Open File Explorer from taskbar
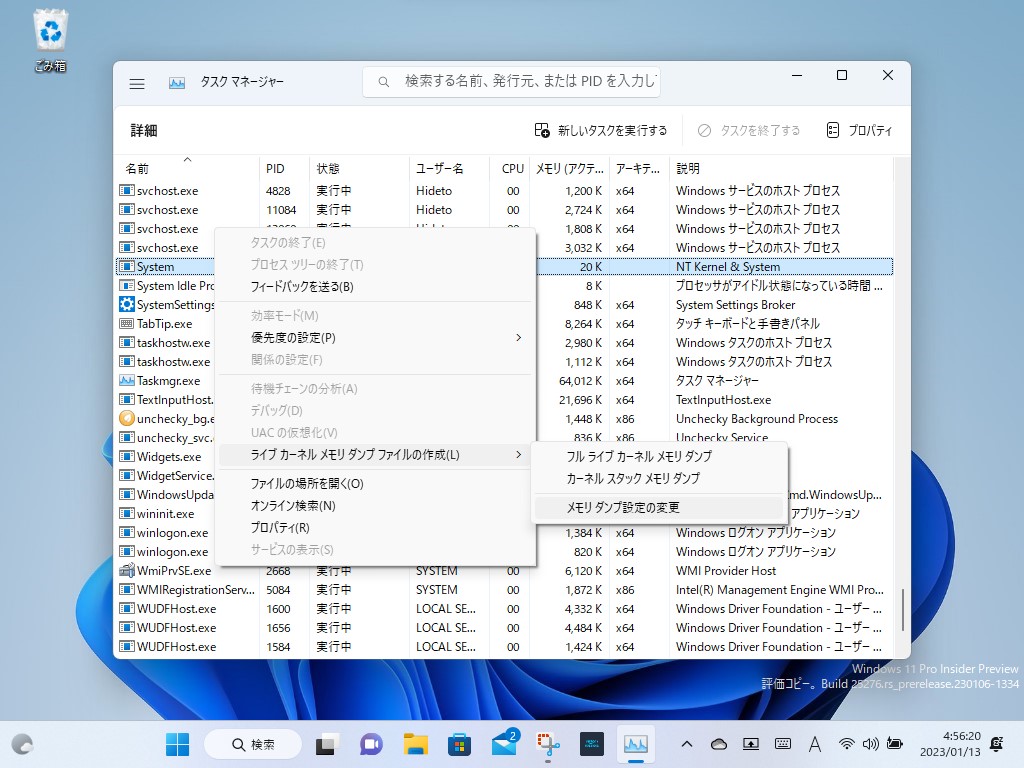Screen dimensions: 1024x768 point(415,744)
